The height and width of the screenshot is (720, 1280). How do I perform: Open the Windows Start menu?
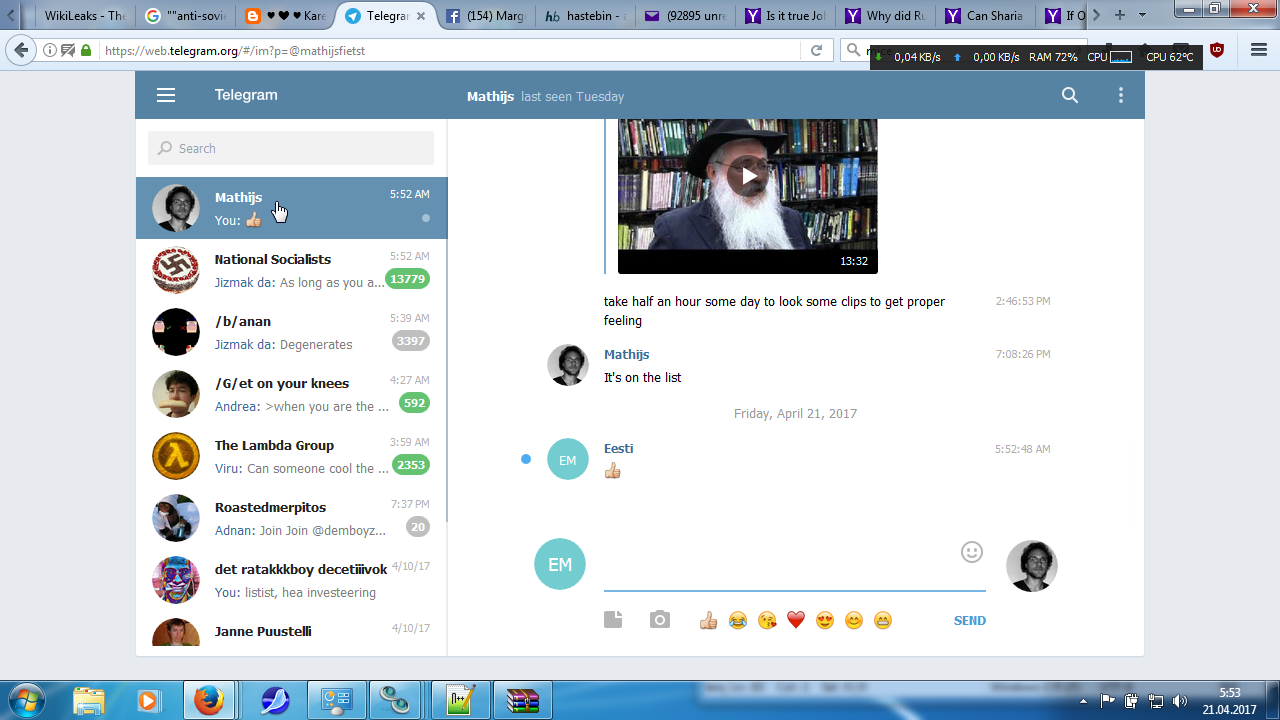coord(27,700)
